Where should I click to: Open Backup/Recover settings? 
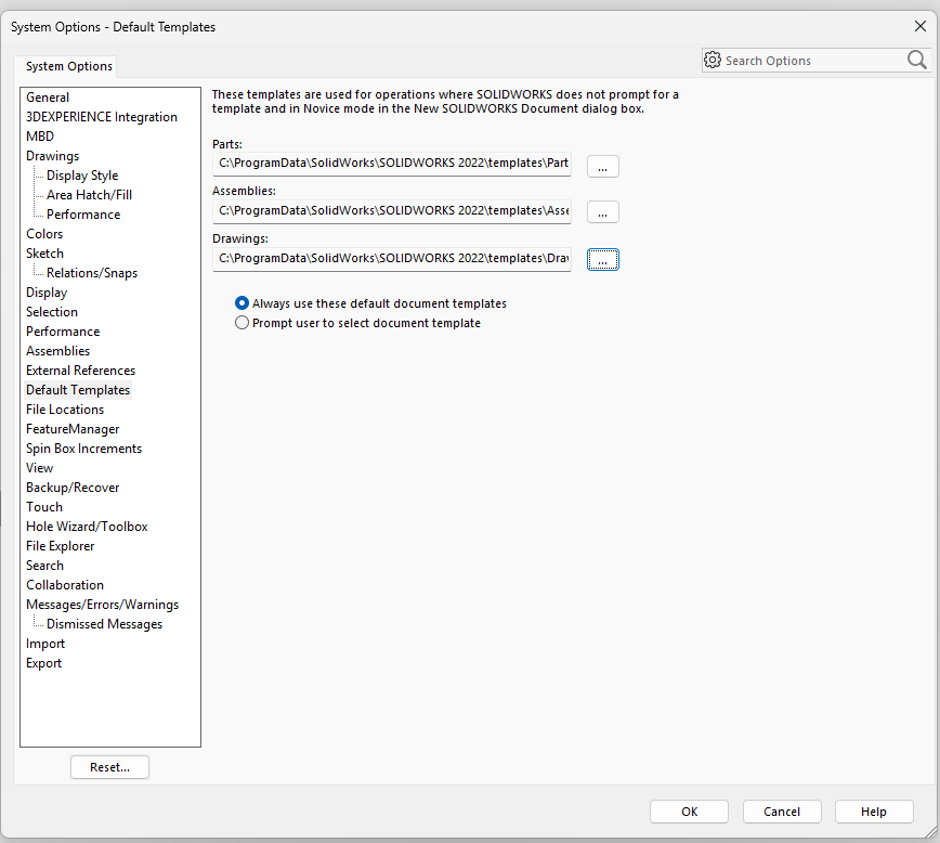[73, 487]
